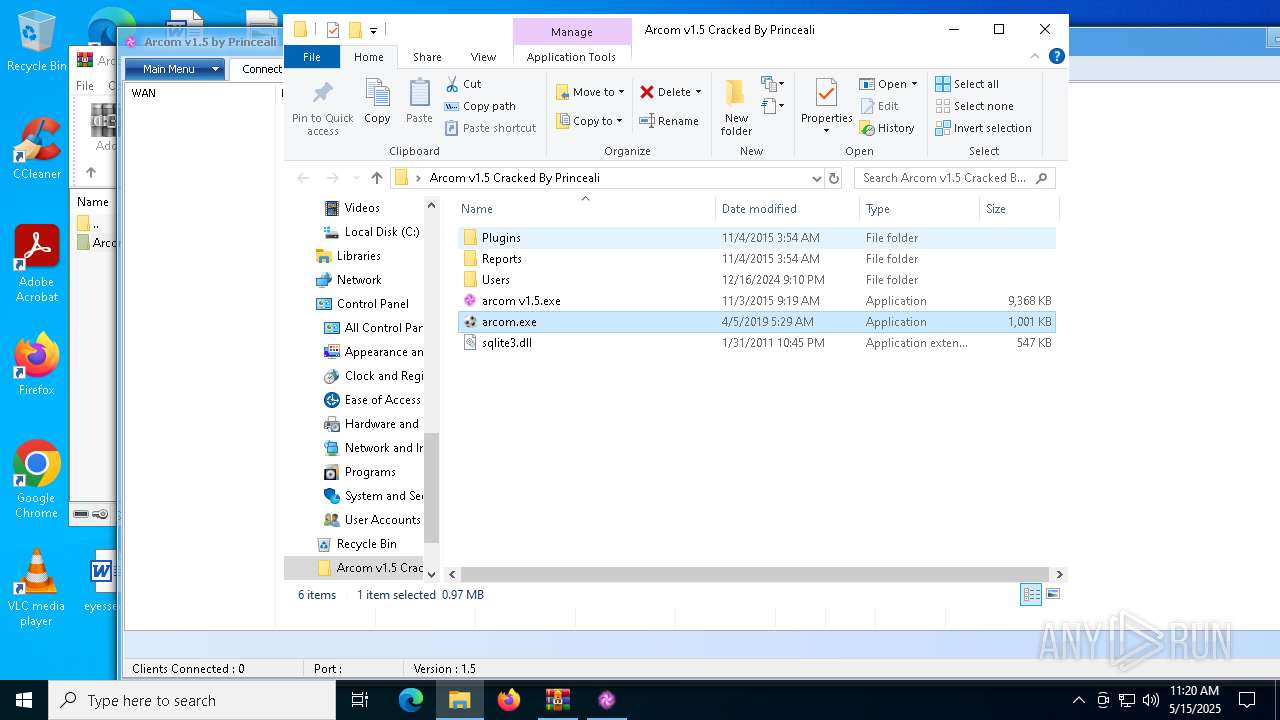
Task: Create a New folder
Action: click(736, 107)
